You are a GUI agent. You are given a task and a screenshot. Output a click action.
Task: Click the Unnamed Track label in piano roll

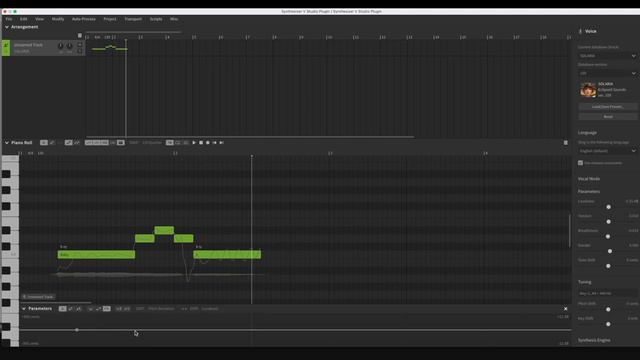point(38,297)
